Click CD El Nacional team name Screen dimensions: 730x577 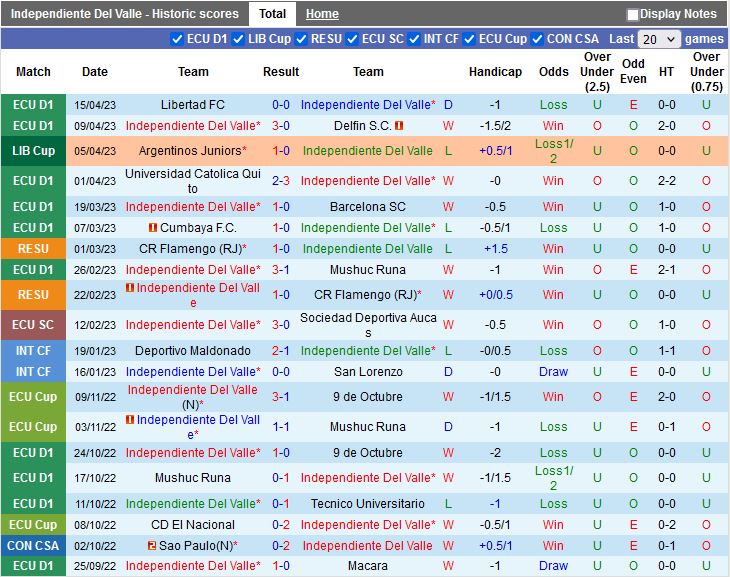[193, 524]
